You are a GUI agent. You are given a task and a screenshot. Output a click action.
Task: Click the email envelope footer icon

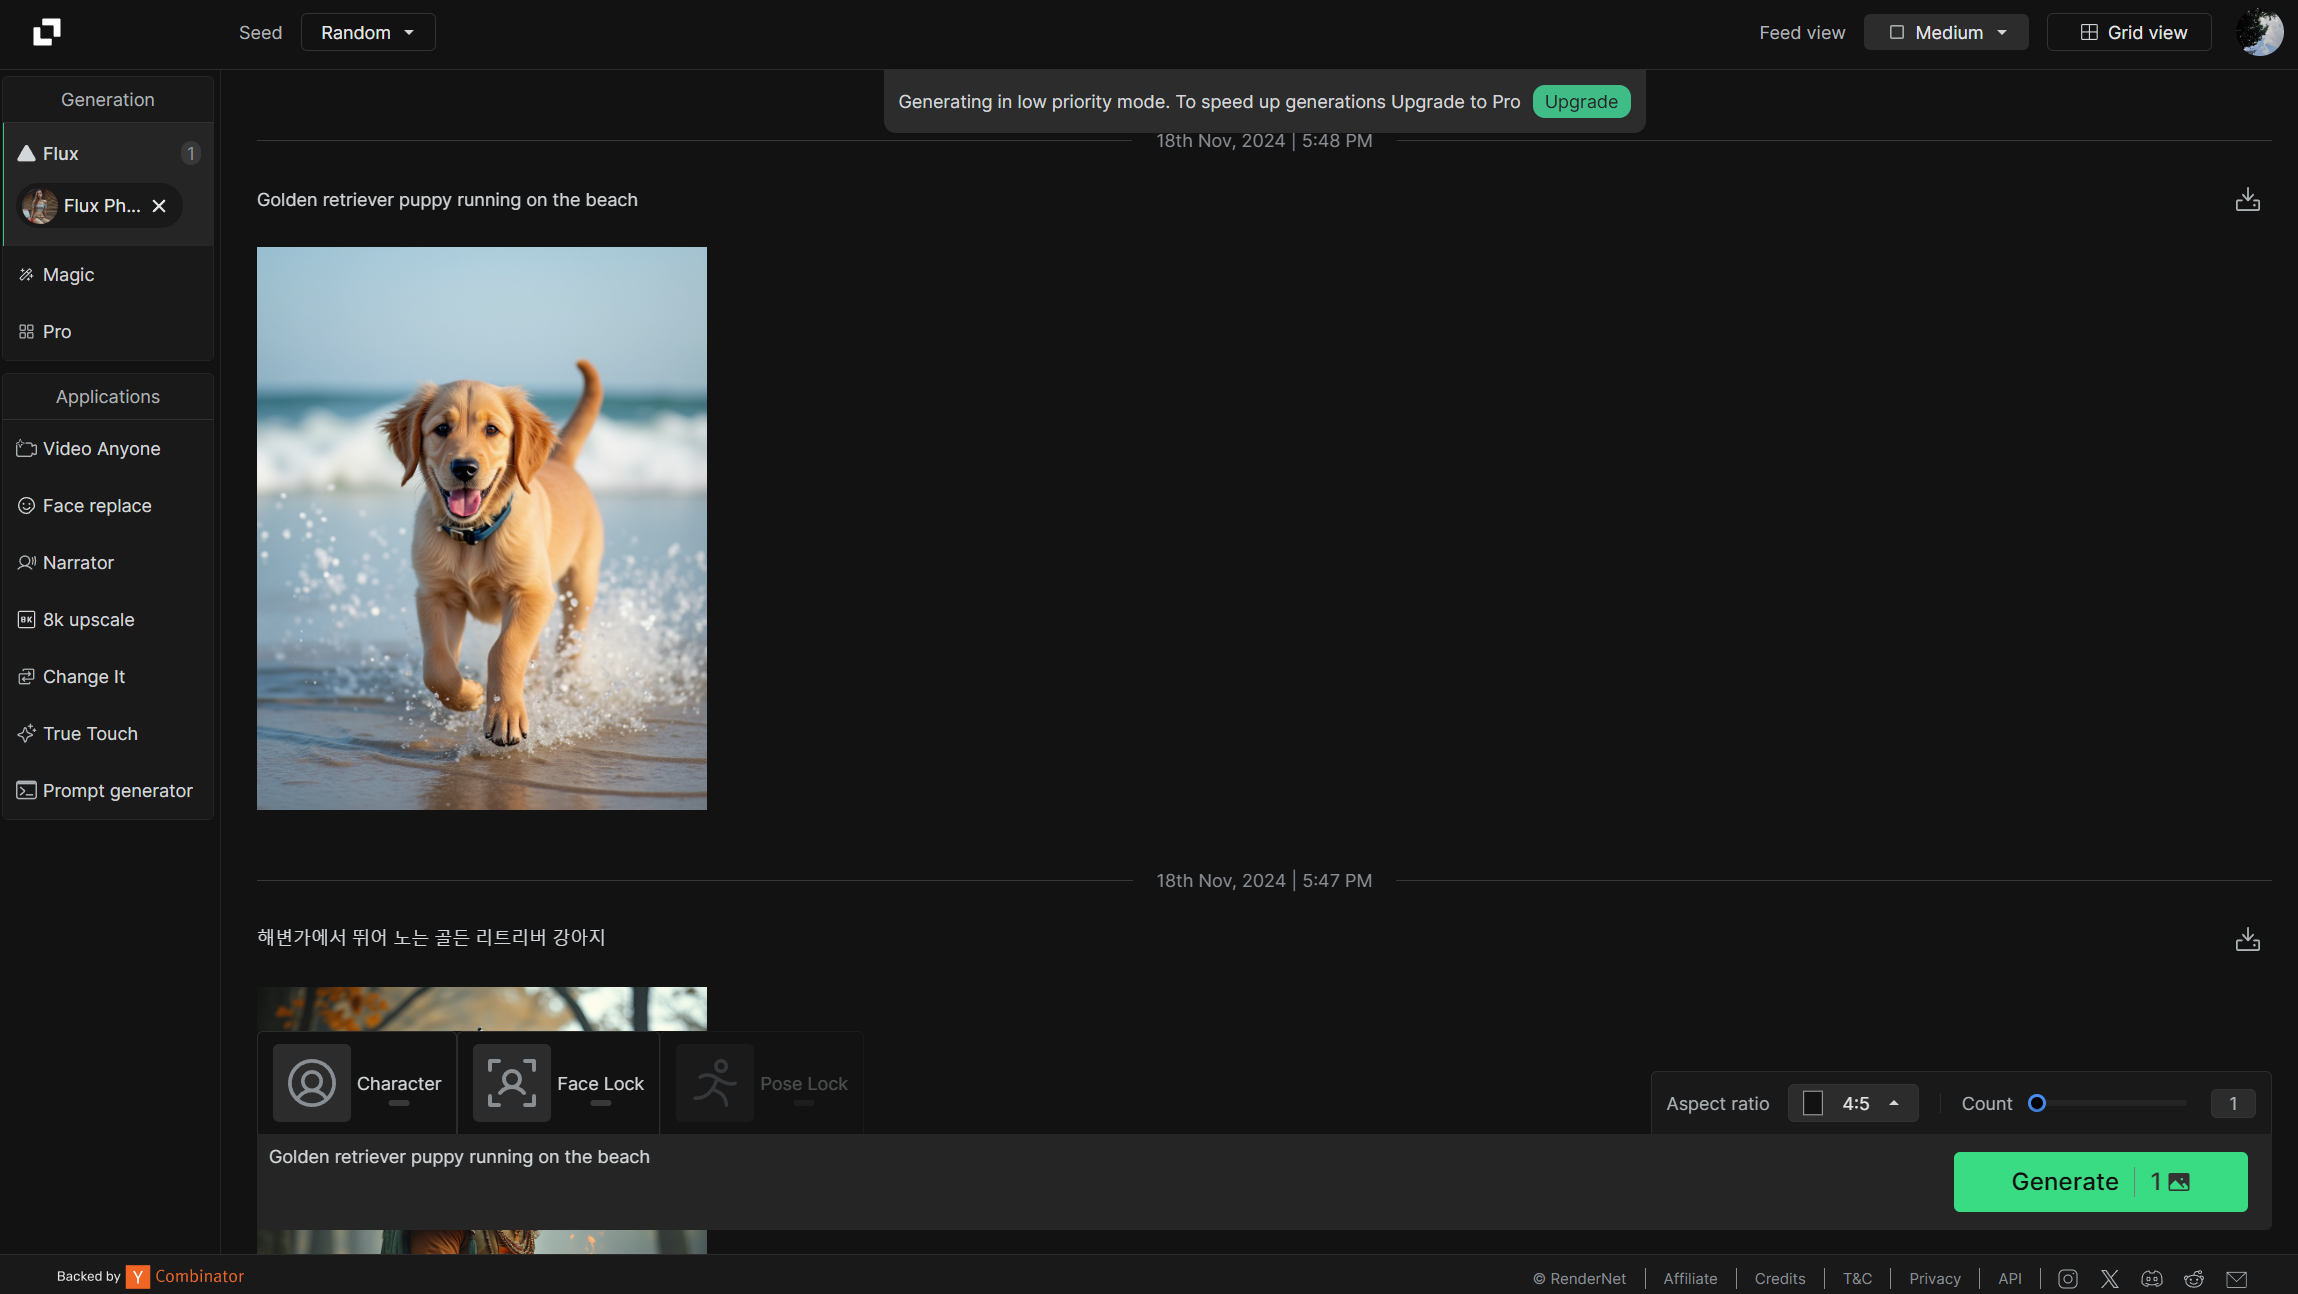point(2237,1278)
